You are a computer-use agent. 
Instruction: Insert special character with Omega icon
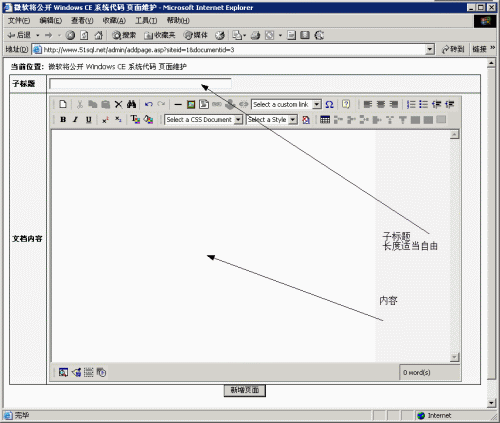pos(329,104)
